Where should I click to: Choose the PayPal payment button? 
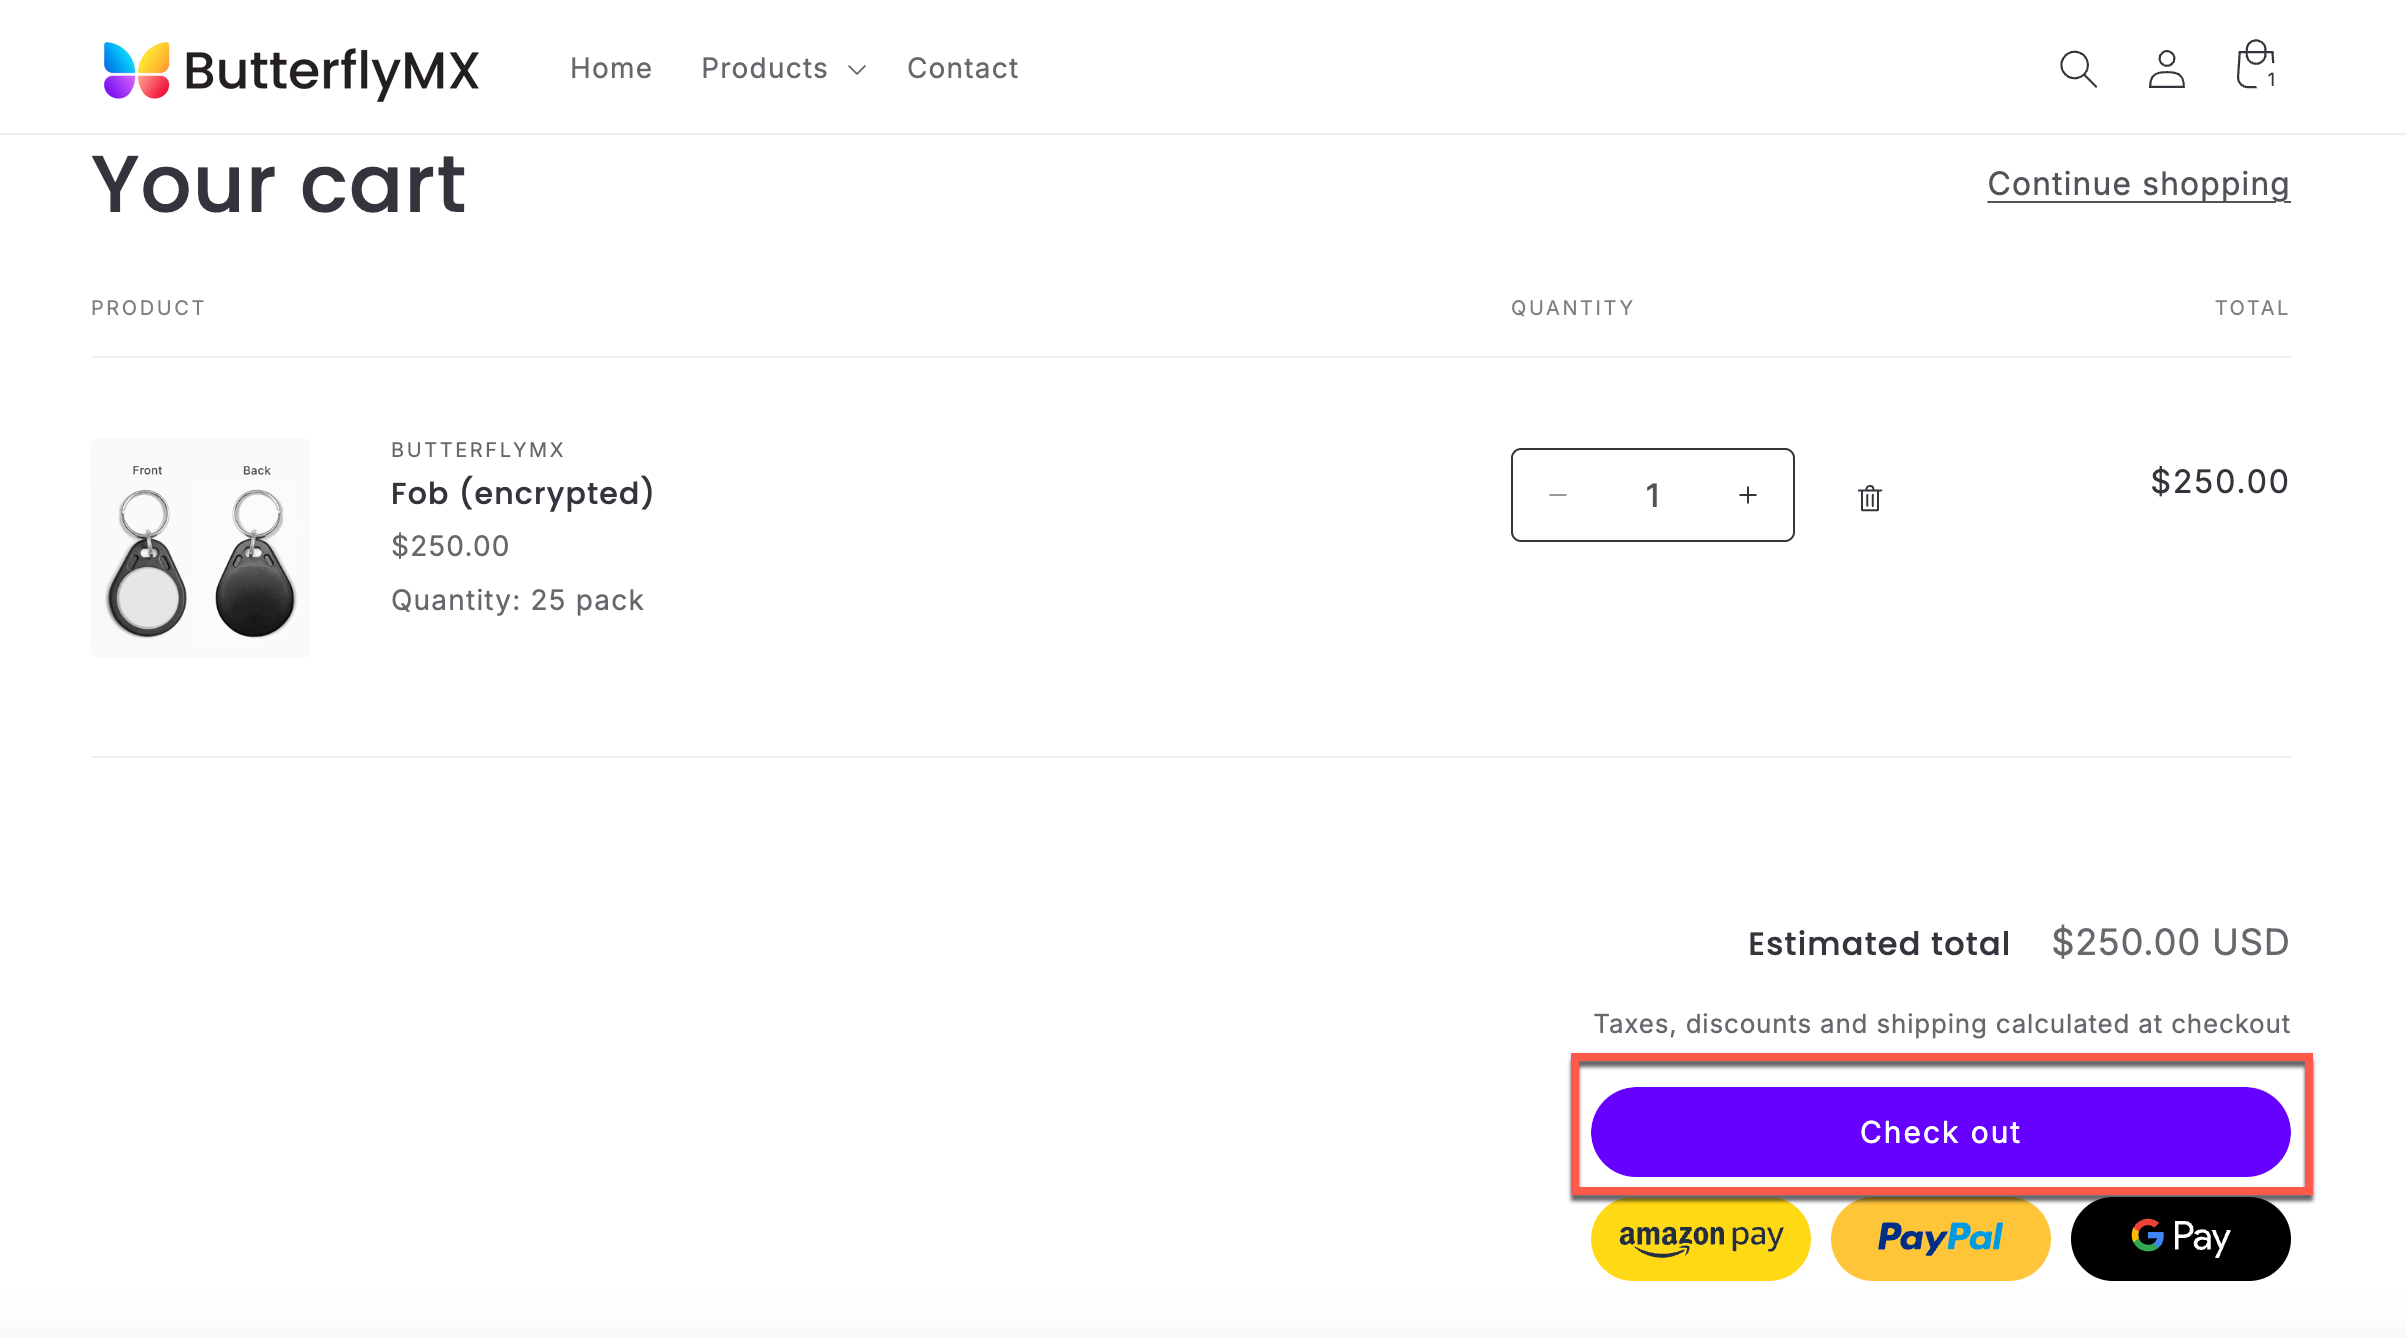pos(1940,1238)
